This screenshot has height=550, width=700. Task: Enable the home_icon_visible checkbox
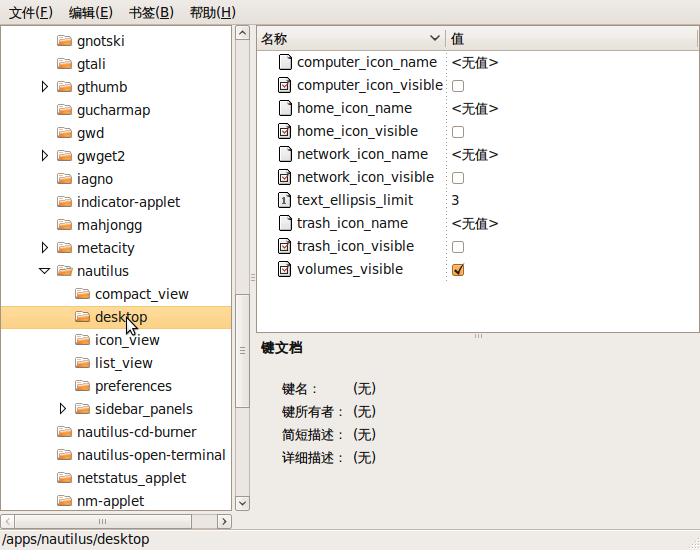(458, 132)
